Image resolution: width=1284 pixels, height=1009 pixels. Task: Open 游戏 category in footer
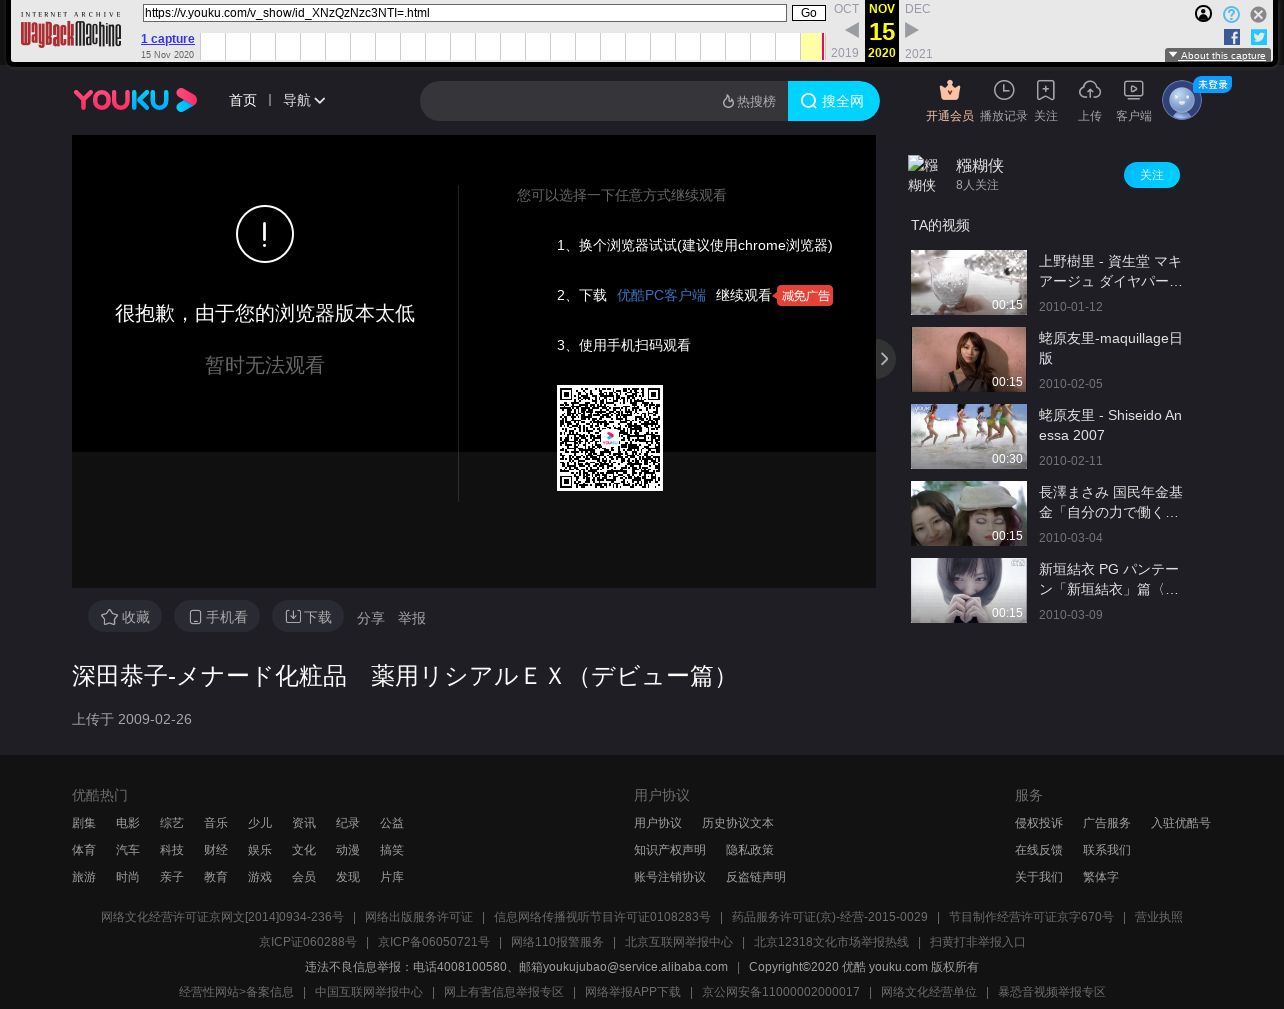click(x=260, y=877)
